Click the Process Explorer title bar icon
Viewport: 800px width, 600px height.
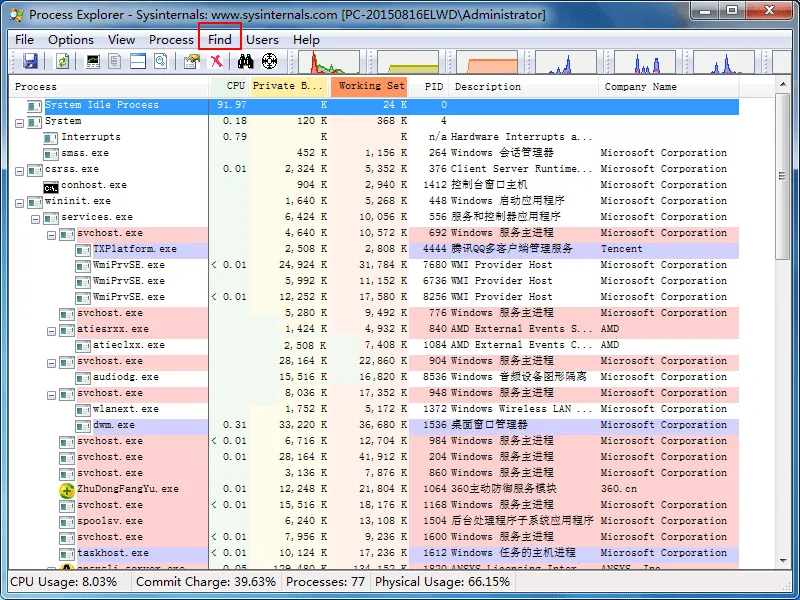pyautogui.click(x=17, y=14)
